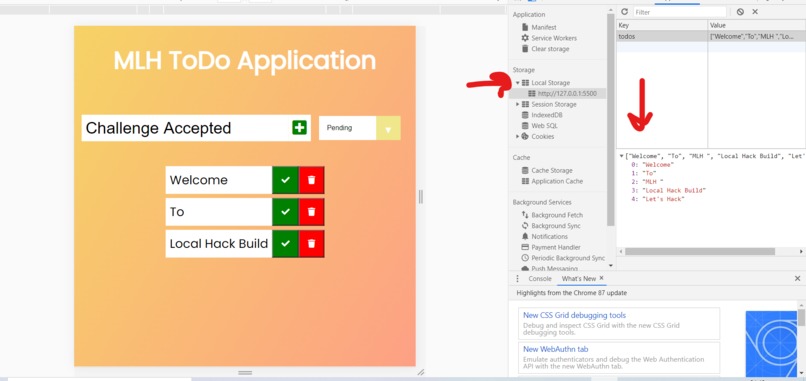
Task: Open New CSS Grid debugging tools link
Action: click(575, 315)
